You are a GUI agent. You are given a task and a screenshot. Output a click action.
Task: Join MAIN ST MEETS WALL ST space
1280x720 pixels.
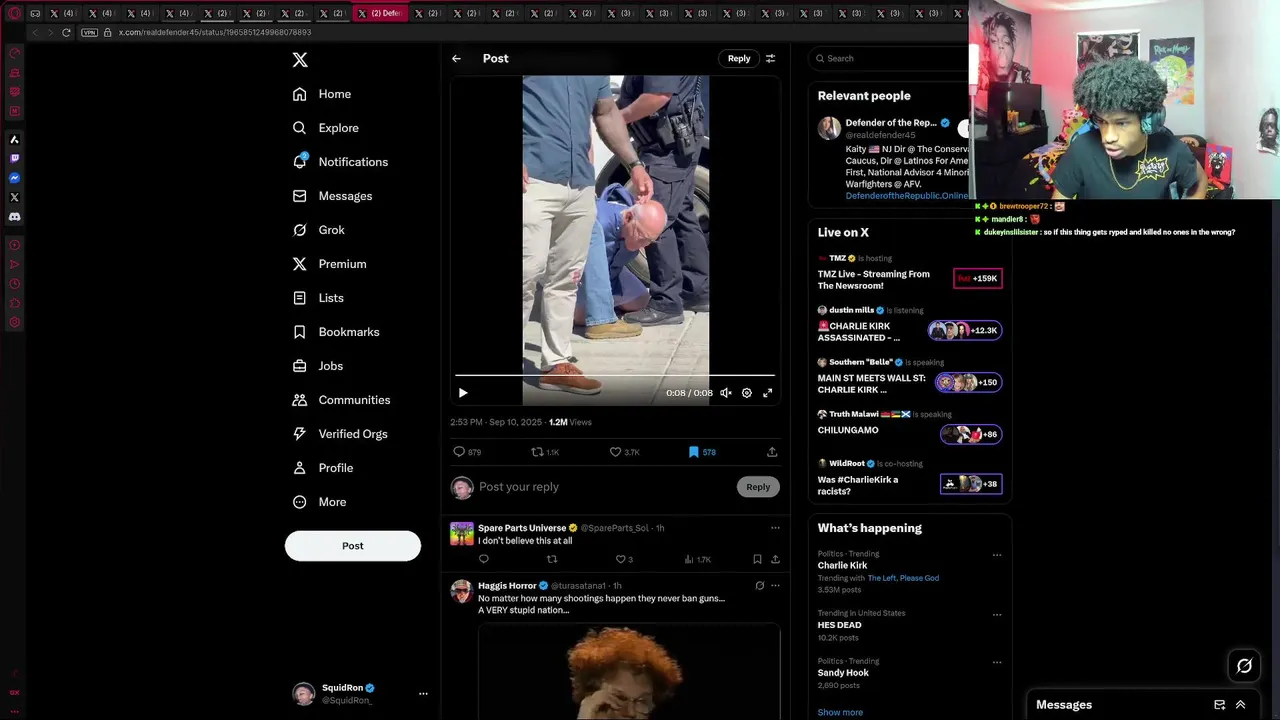[968, 382]
